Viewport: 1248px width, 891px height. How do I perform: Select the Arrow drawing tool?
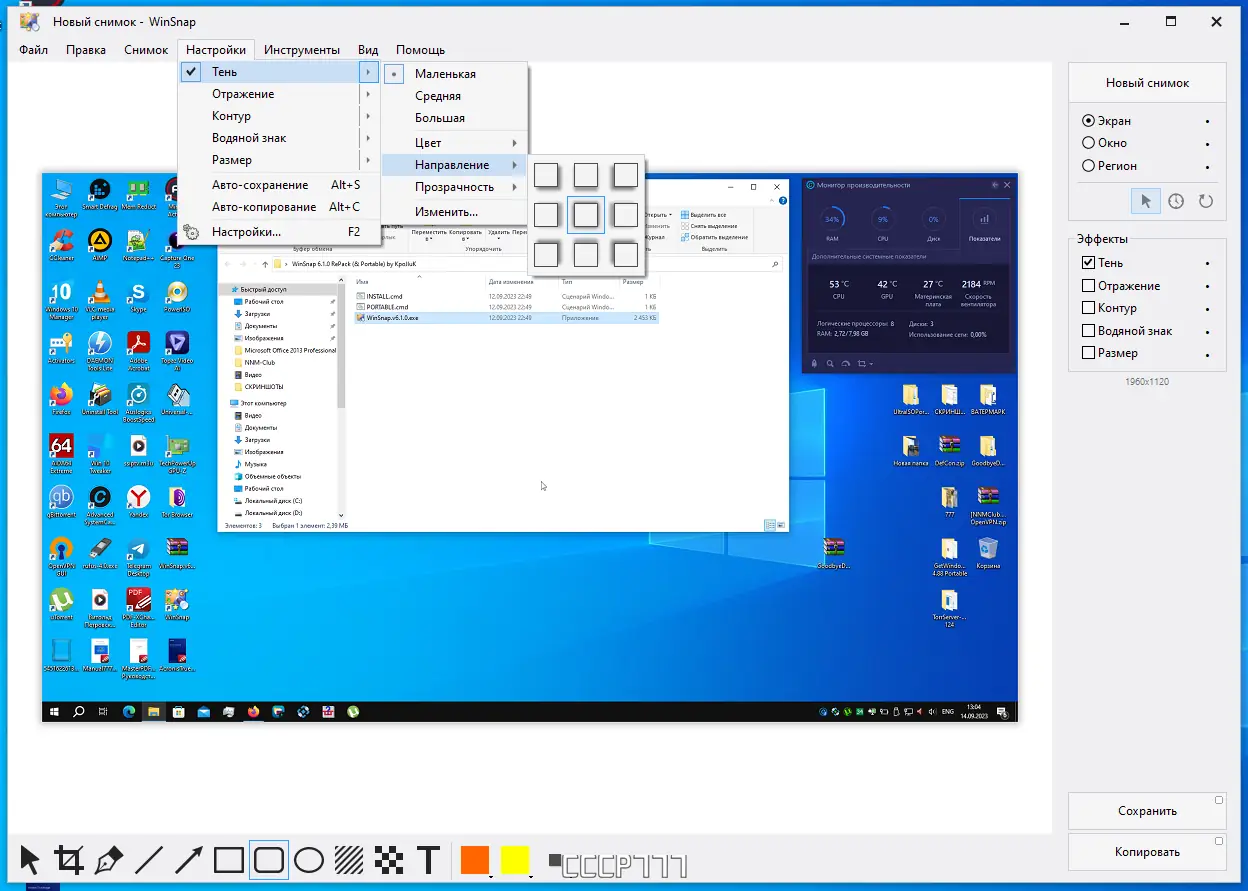(189, 860)
